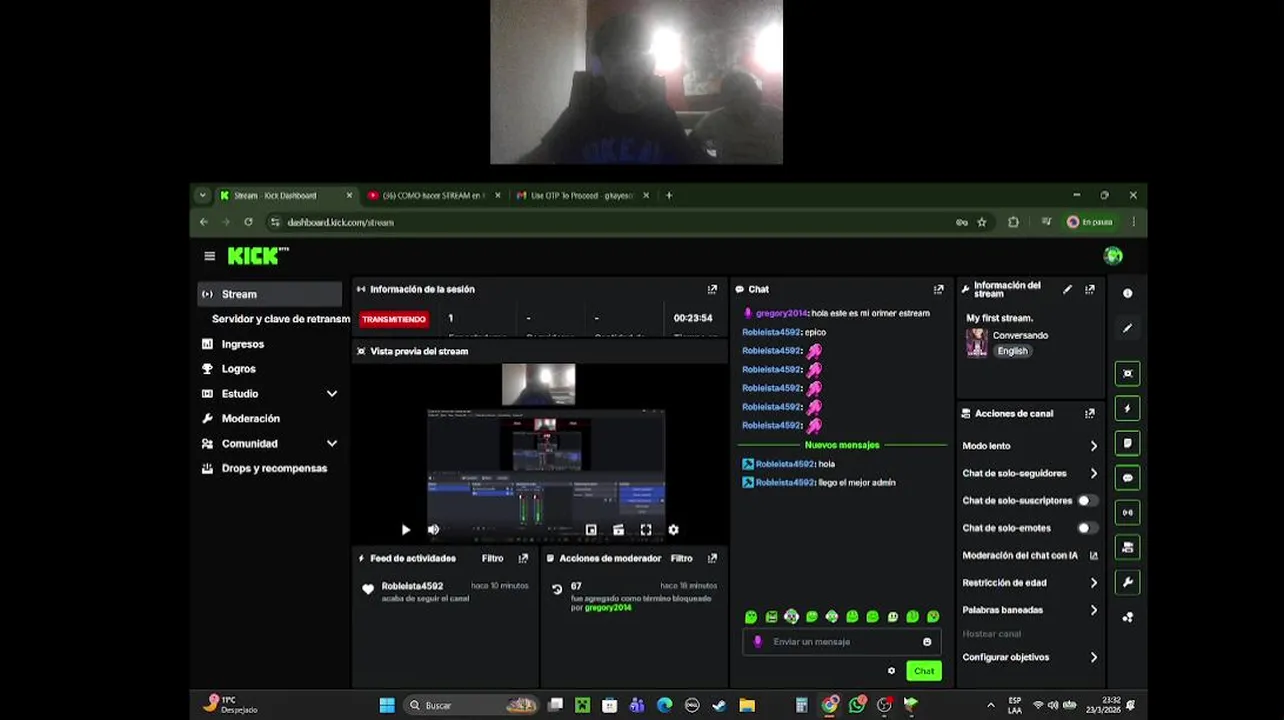Toggle the lightning bolt widget icon in rail
Screen dimensions: 1284x720
[1127, 408]
